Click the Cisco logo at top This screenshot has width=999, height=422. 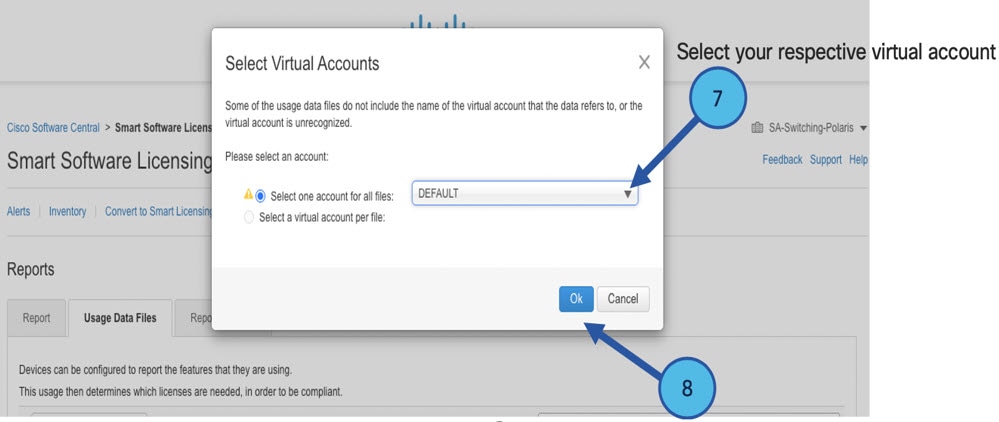[438, 22]
